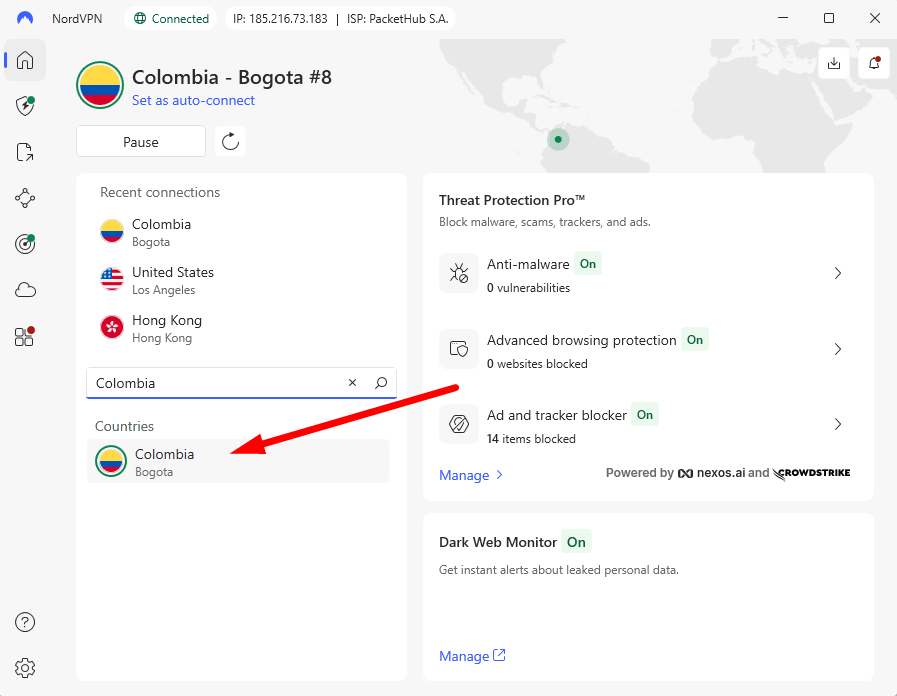The height and width of the screenshot is (696, 897).
Task: Open the Dedicated IP cloud icon
Action: (24, 290)
